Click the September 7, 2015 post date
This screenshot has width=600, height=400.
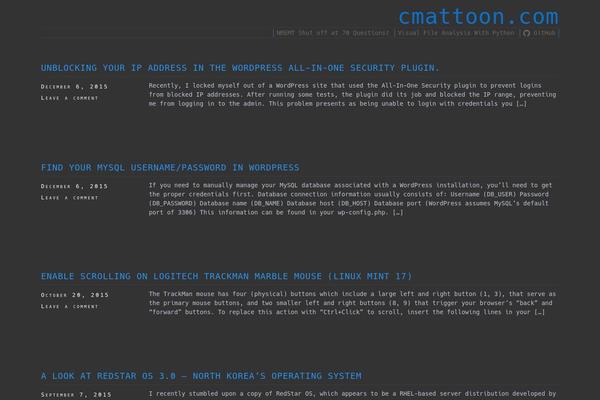75,395
